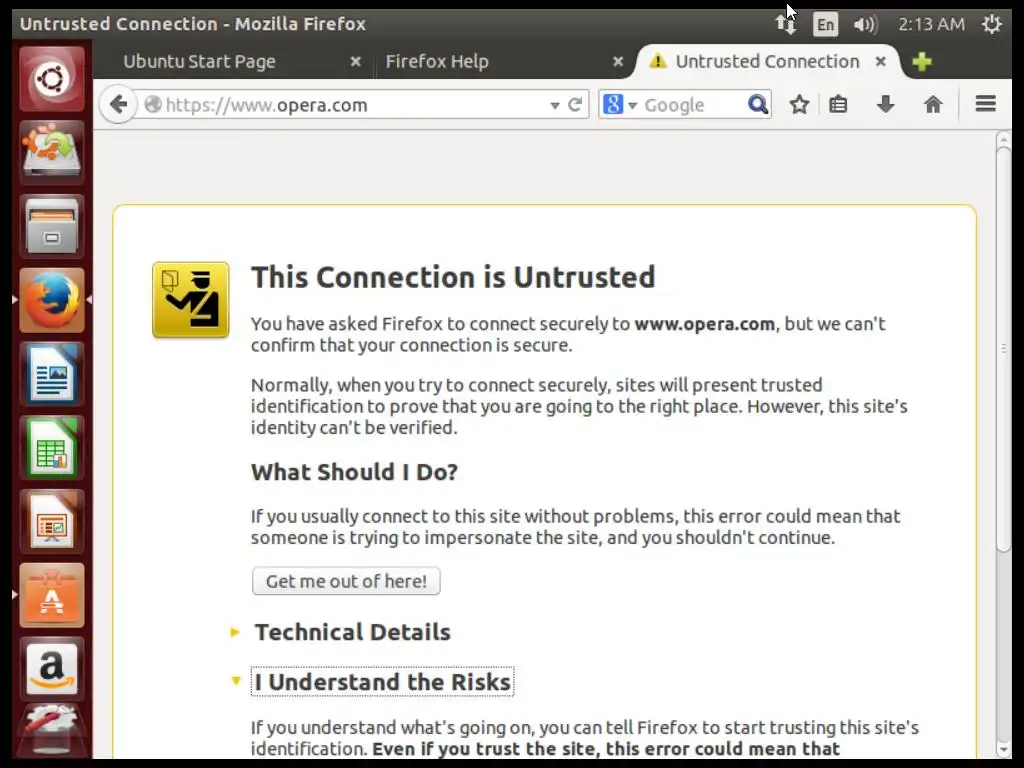Click the heading This Connection is Untrusted
1024x768 pixels.
[x=453, y=277]
